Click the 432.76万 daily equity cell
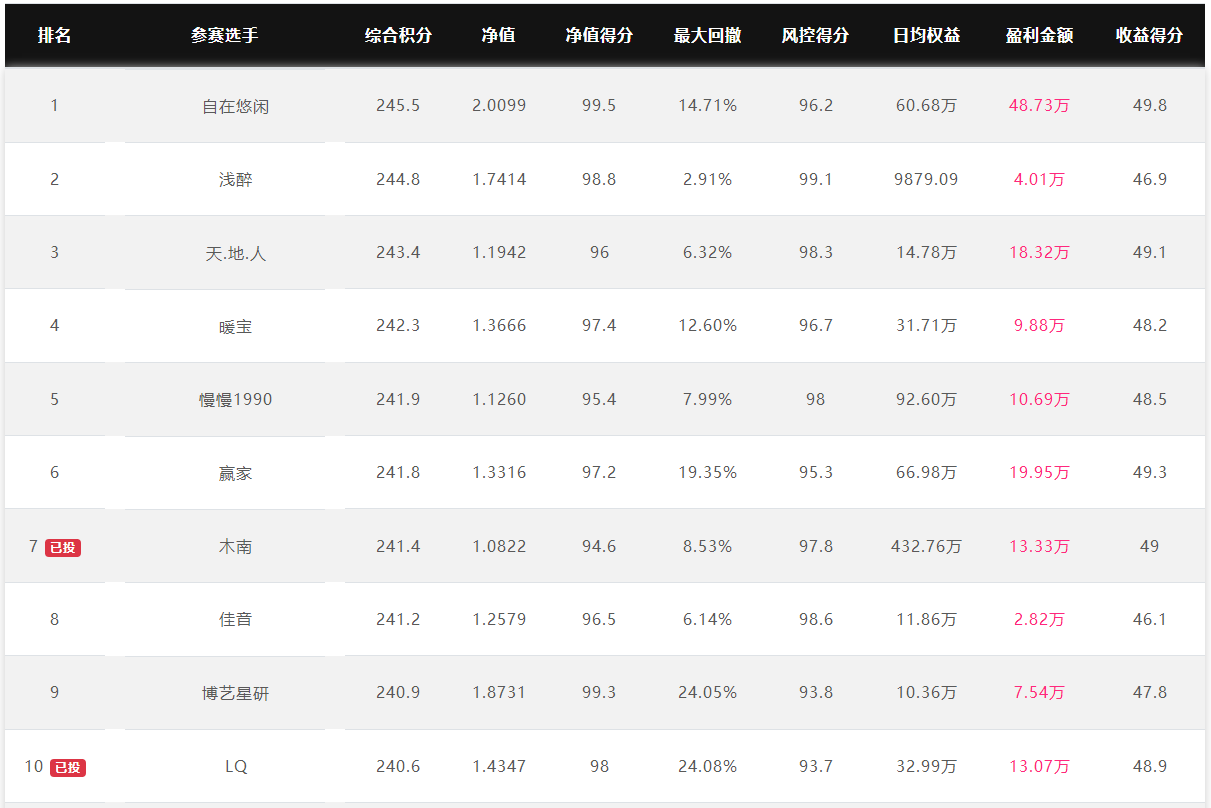Screen dimensions: 1211x808 926,547
